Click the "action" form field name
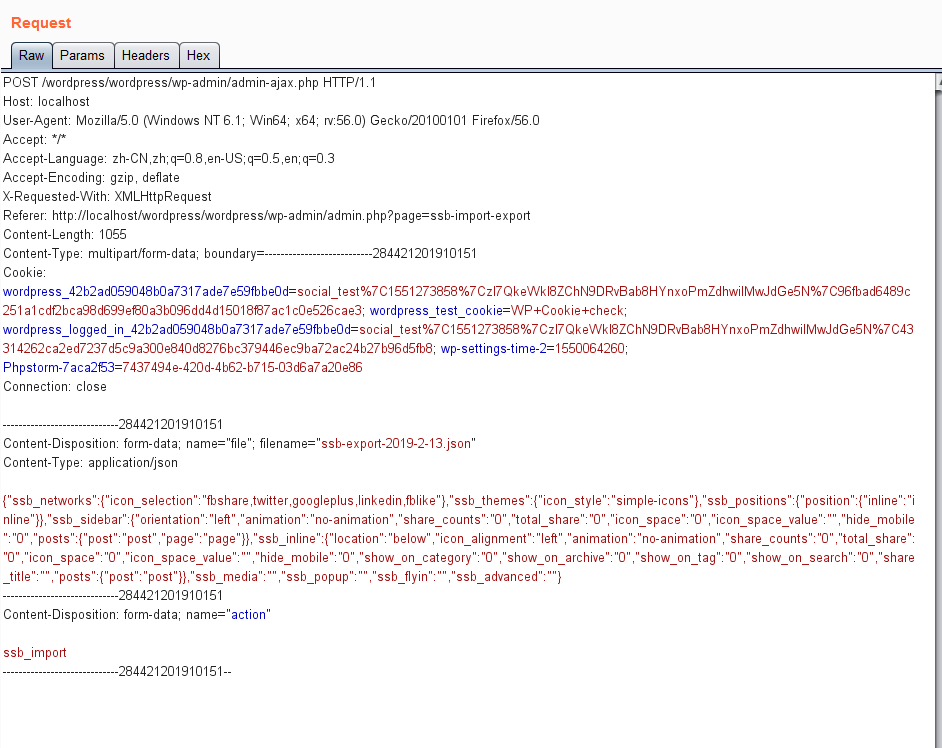 (248, 615)
